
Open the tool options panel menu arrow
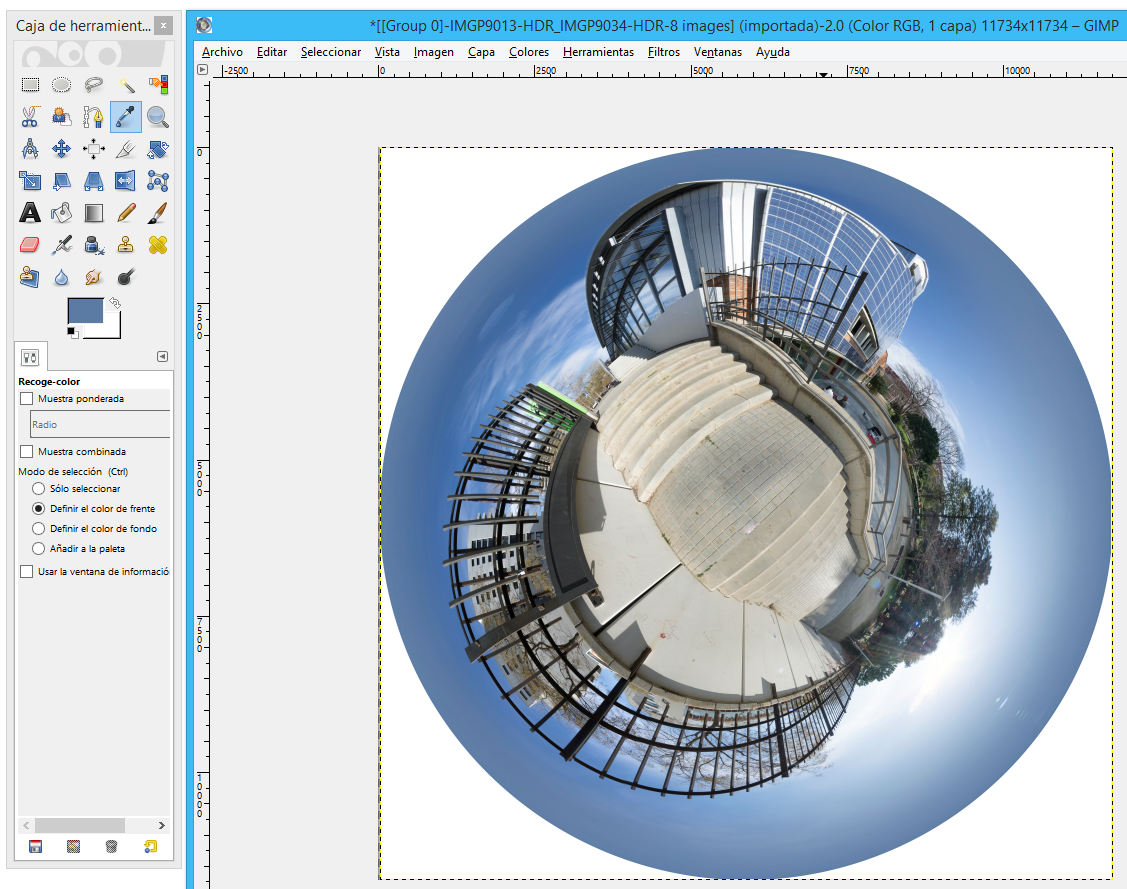click(162, 357)
